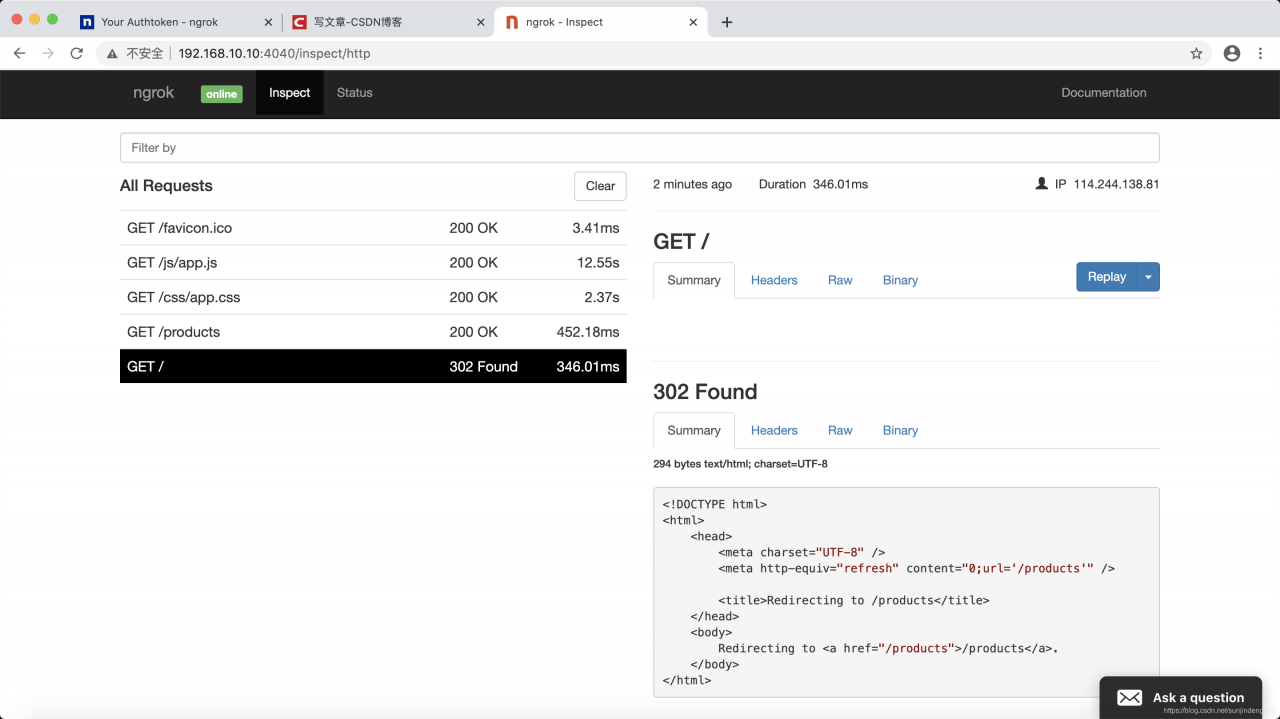
Task: Select the GET /js/app.js request
Action: click(x=373, y=262)
